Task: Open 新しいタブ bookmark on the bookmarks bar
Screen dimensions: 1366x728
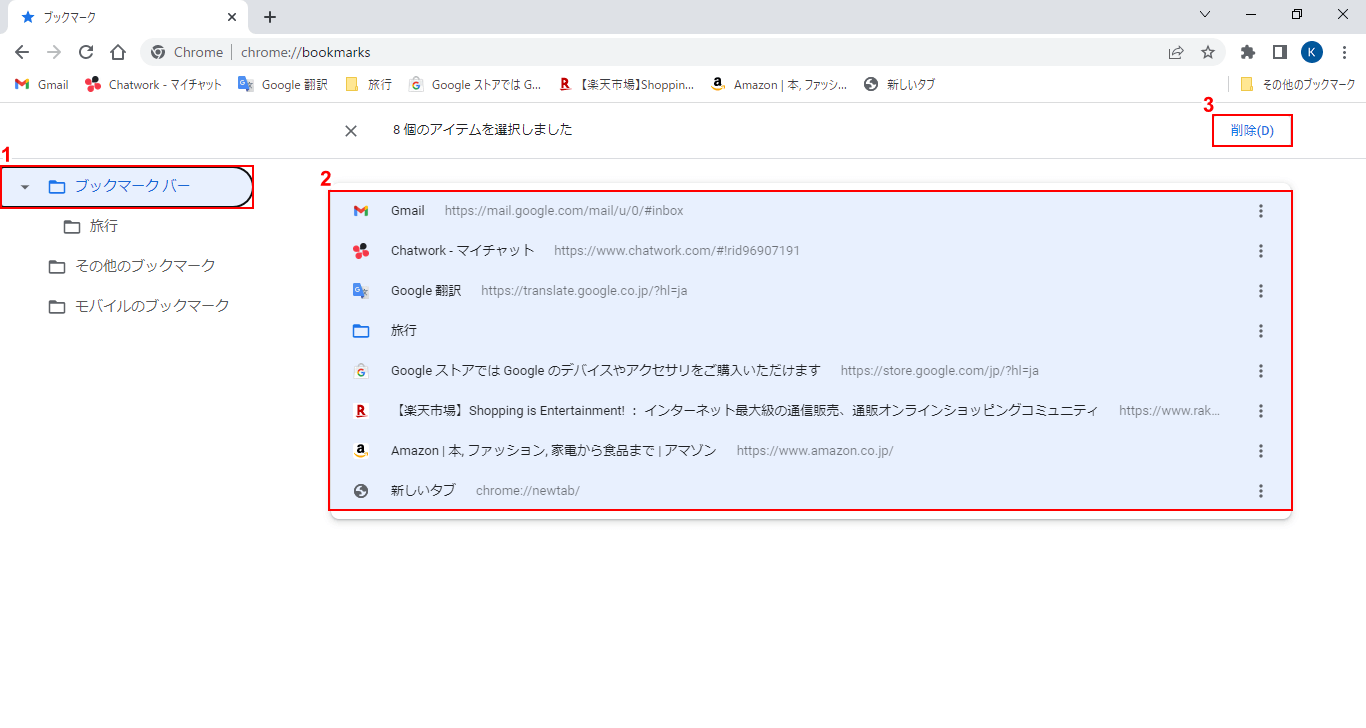Action: pos(899,85)
